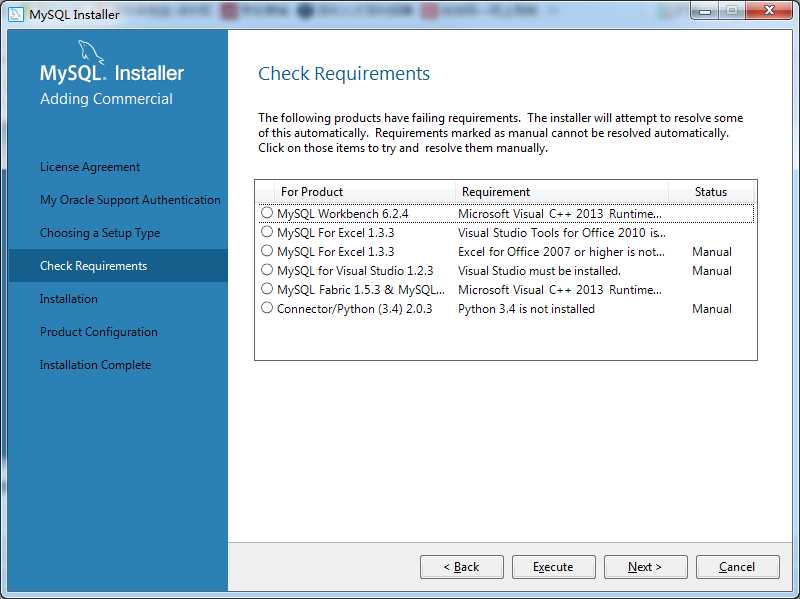Click Manual status for MySQL for Visual Studio
This screenshot has height=599, width=800.
tap(712, 271)
